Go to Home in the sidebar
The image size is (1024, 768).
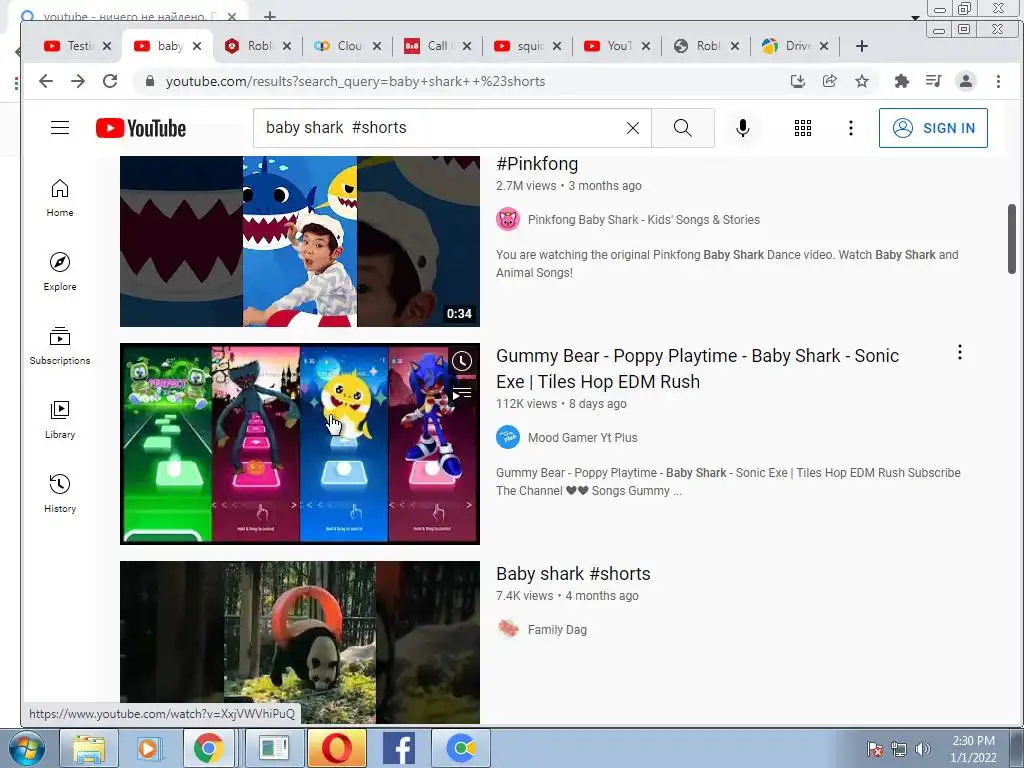(59, 198)
